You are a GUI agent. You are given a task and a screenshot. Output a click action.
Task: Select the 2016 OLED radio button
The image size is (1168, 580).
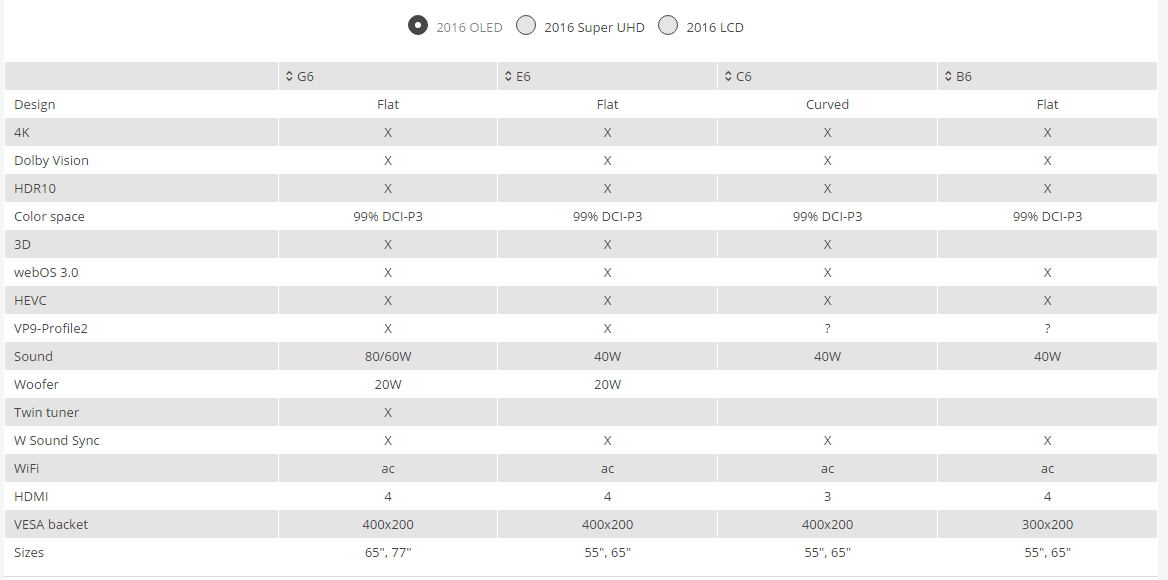418,25
